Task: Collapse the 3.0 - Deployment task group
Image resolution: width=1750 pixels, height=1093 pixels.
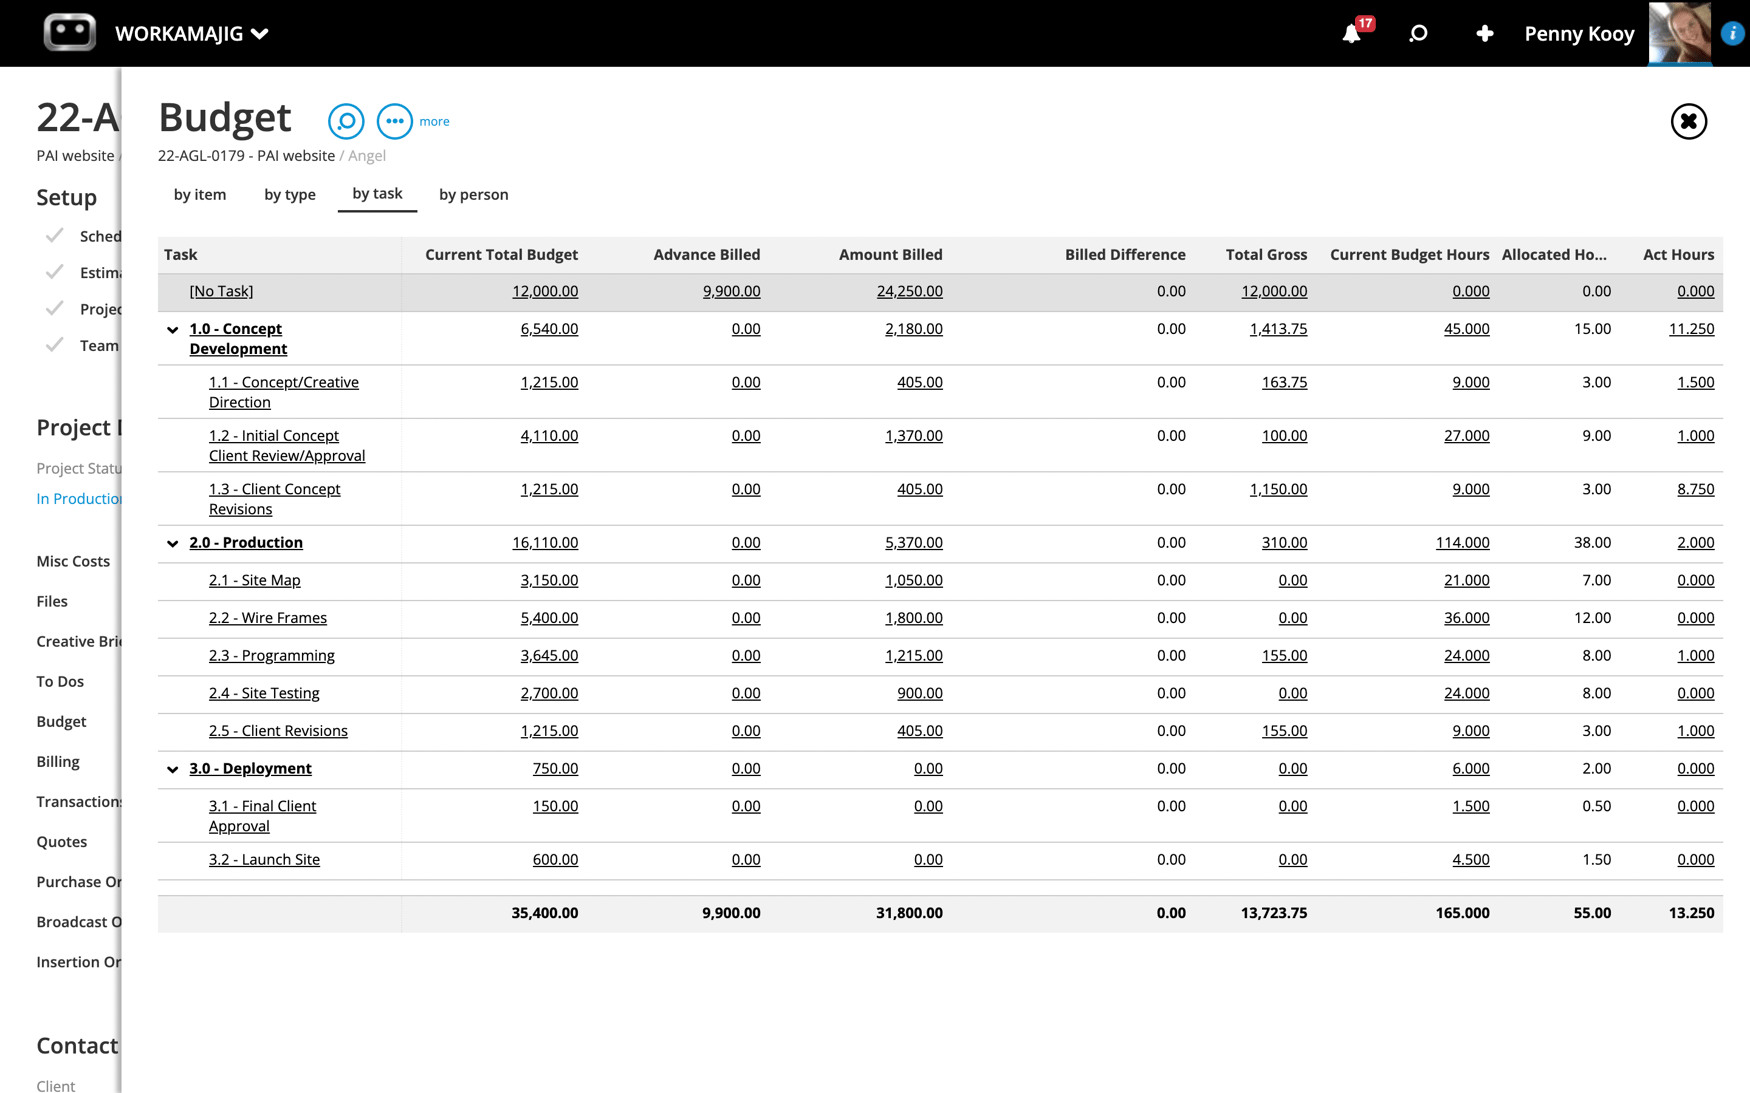Action: click(173, 769)
